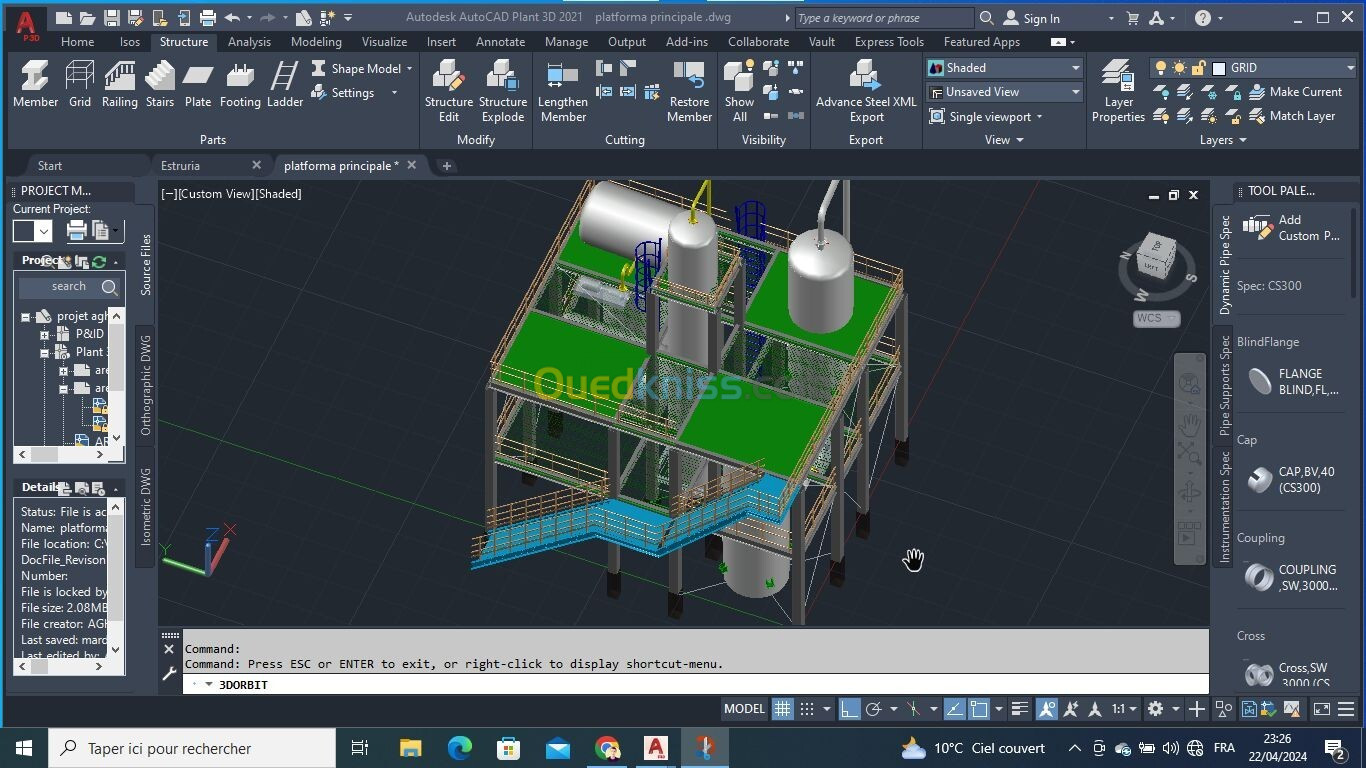Choose the Ladder tool
Screen dimensions: 1366x768
point(285,84)
